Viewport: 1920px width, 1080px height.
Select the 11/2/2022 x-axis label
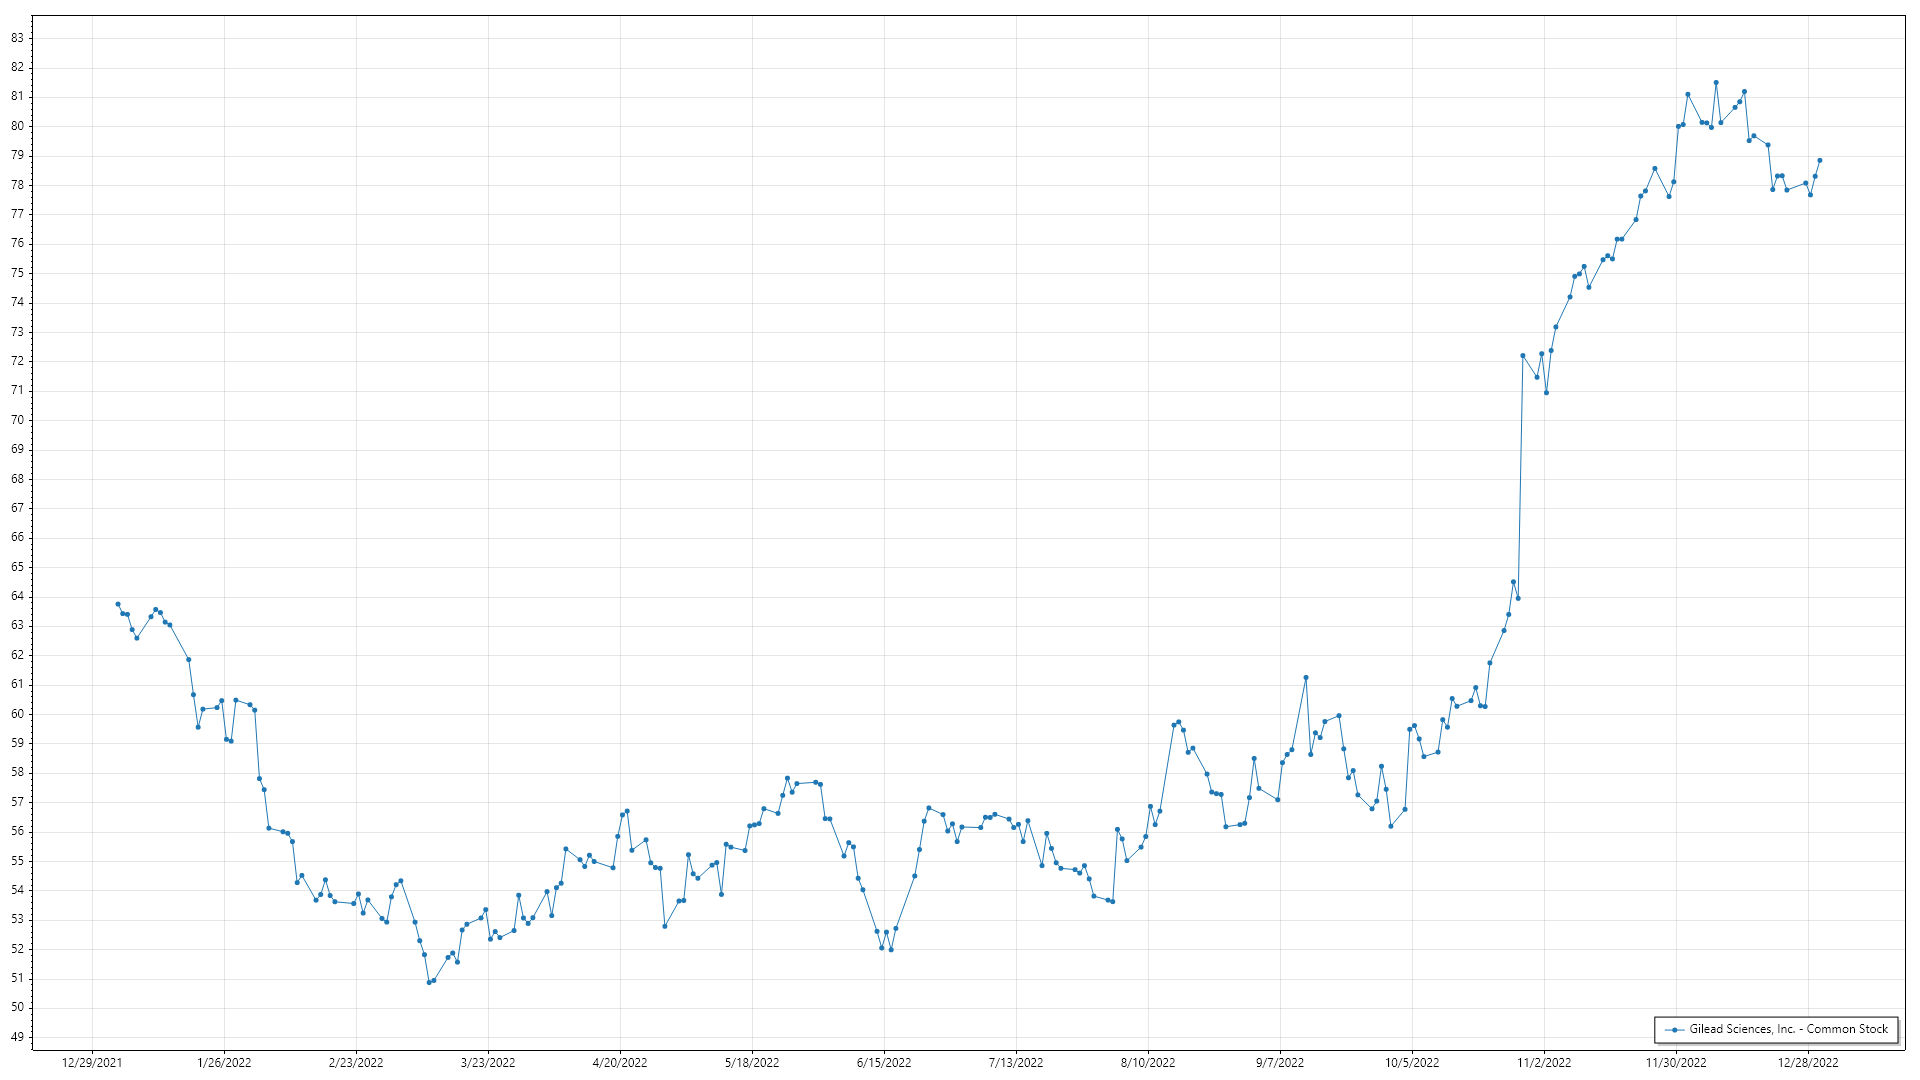point(1544,1063)
